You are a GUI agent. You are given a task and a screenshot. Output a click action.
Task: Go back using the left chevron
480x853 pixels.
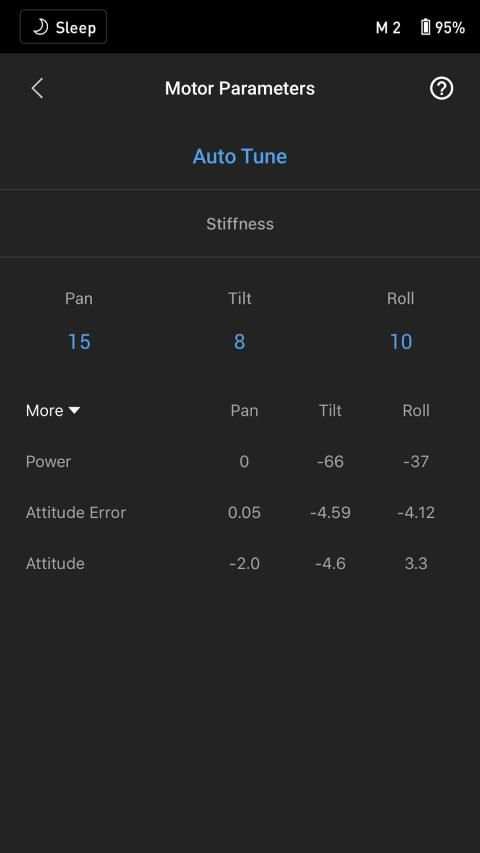pos(37,88)
